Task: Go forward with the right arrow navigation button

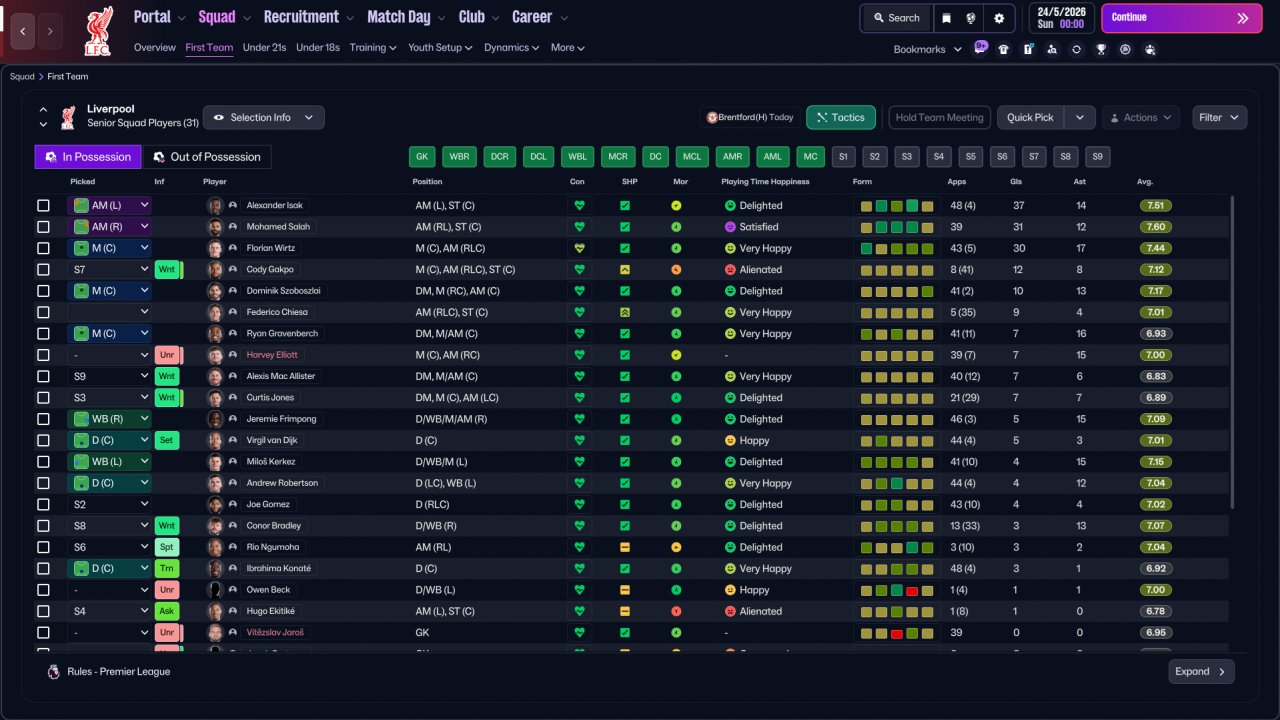Action: click(50, 31)
